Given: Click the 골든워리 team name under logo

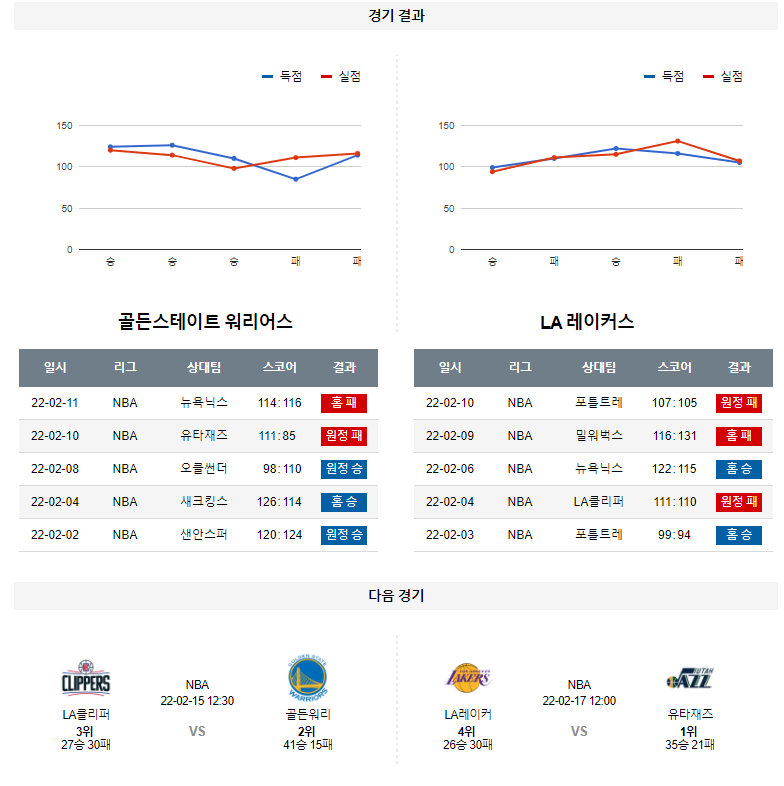Looking at the screenshot, I should (x=308, y=714).
